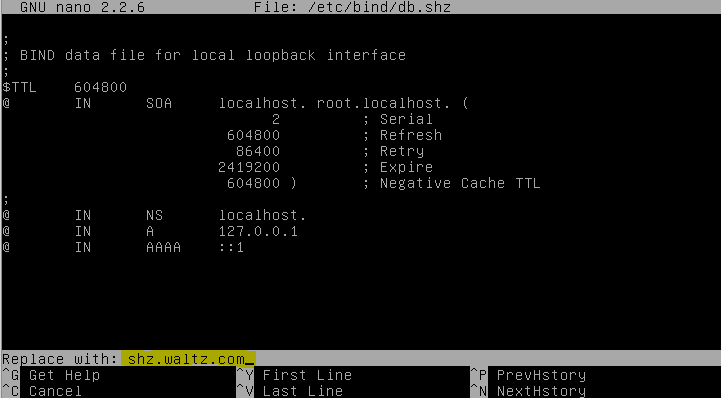Click the ^P key hint
The height and width of the screenshot is (398, 721).
(479, 375)
